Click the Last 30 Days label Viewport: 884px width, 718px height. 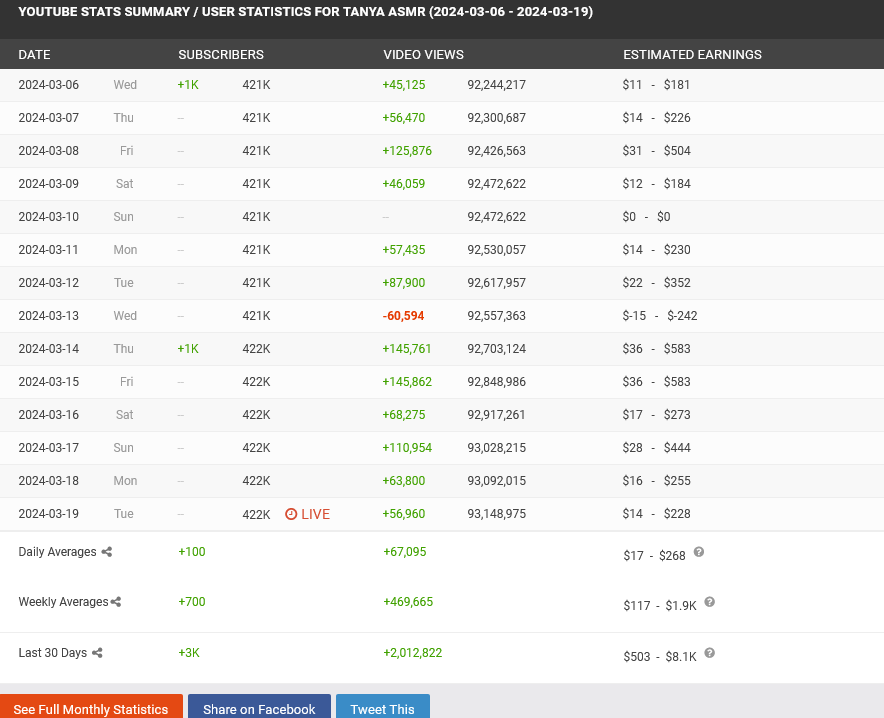click(x=52, y=653)
